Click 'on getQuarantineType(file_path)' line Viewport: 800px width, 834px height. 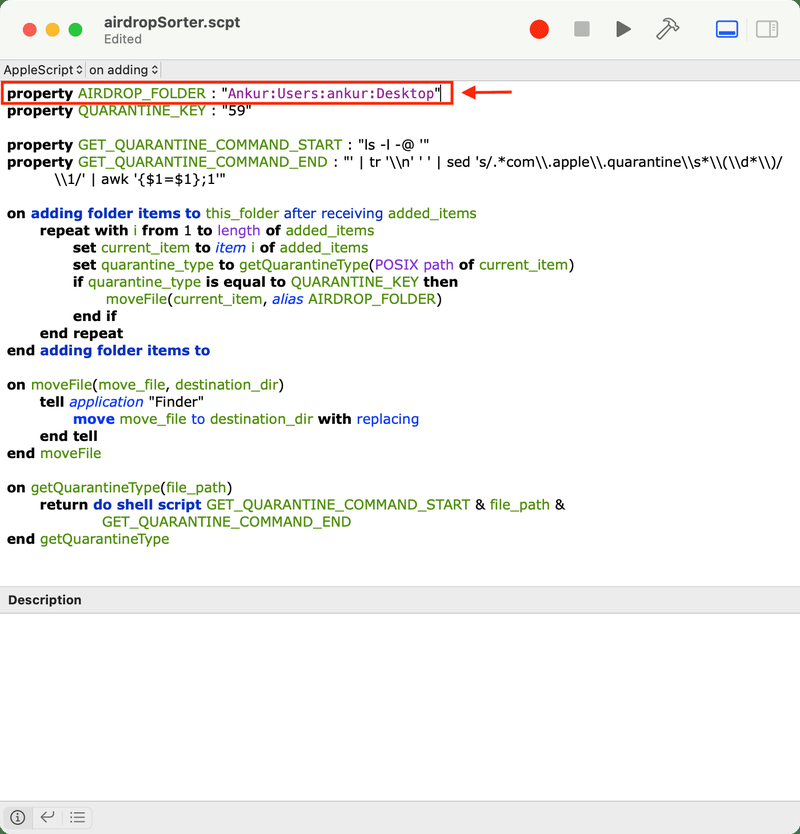pos(120,488)
